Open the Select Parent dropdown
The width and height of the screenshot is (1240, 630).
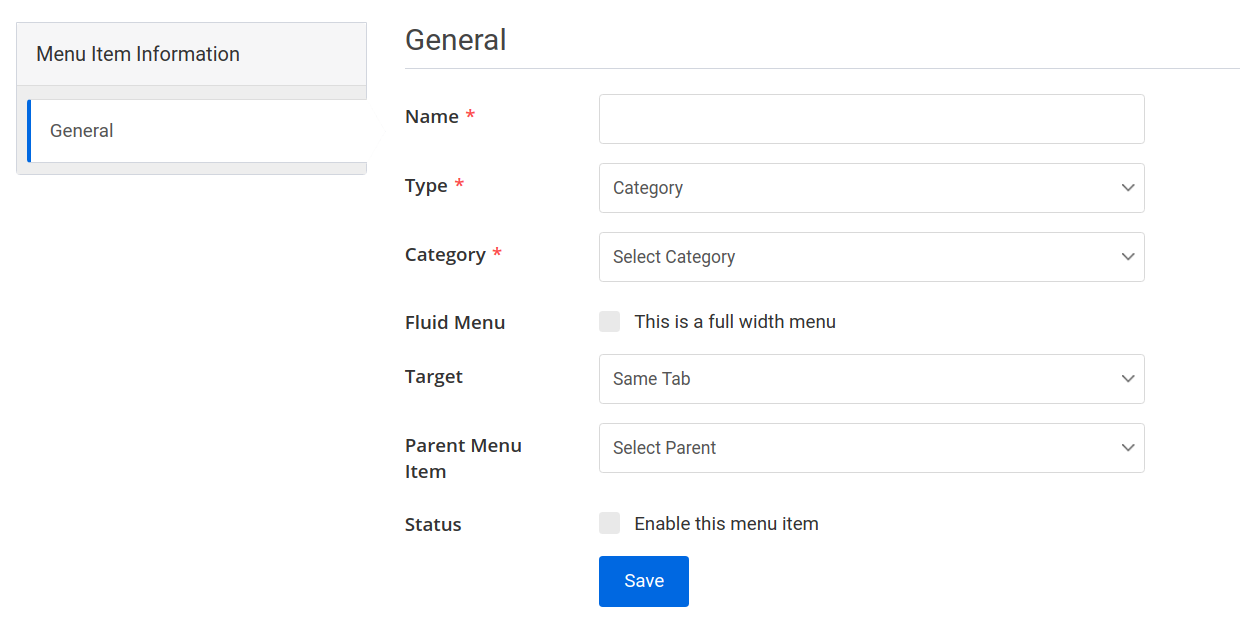pos(871,447)
